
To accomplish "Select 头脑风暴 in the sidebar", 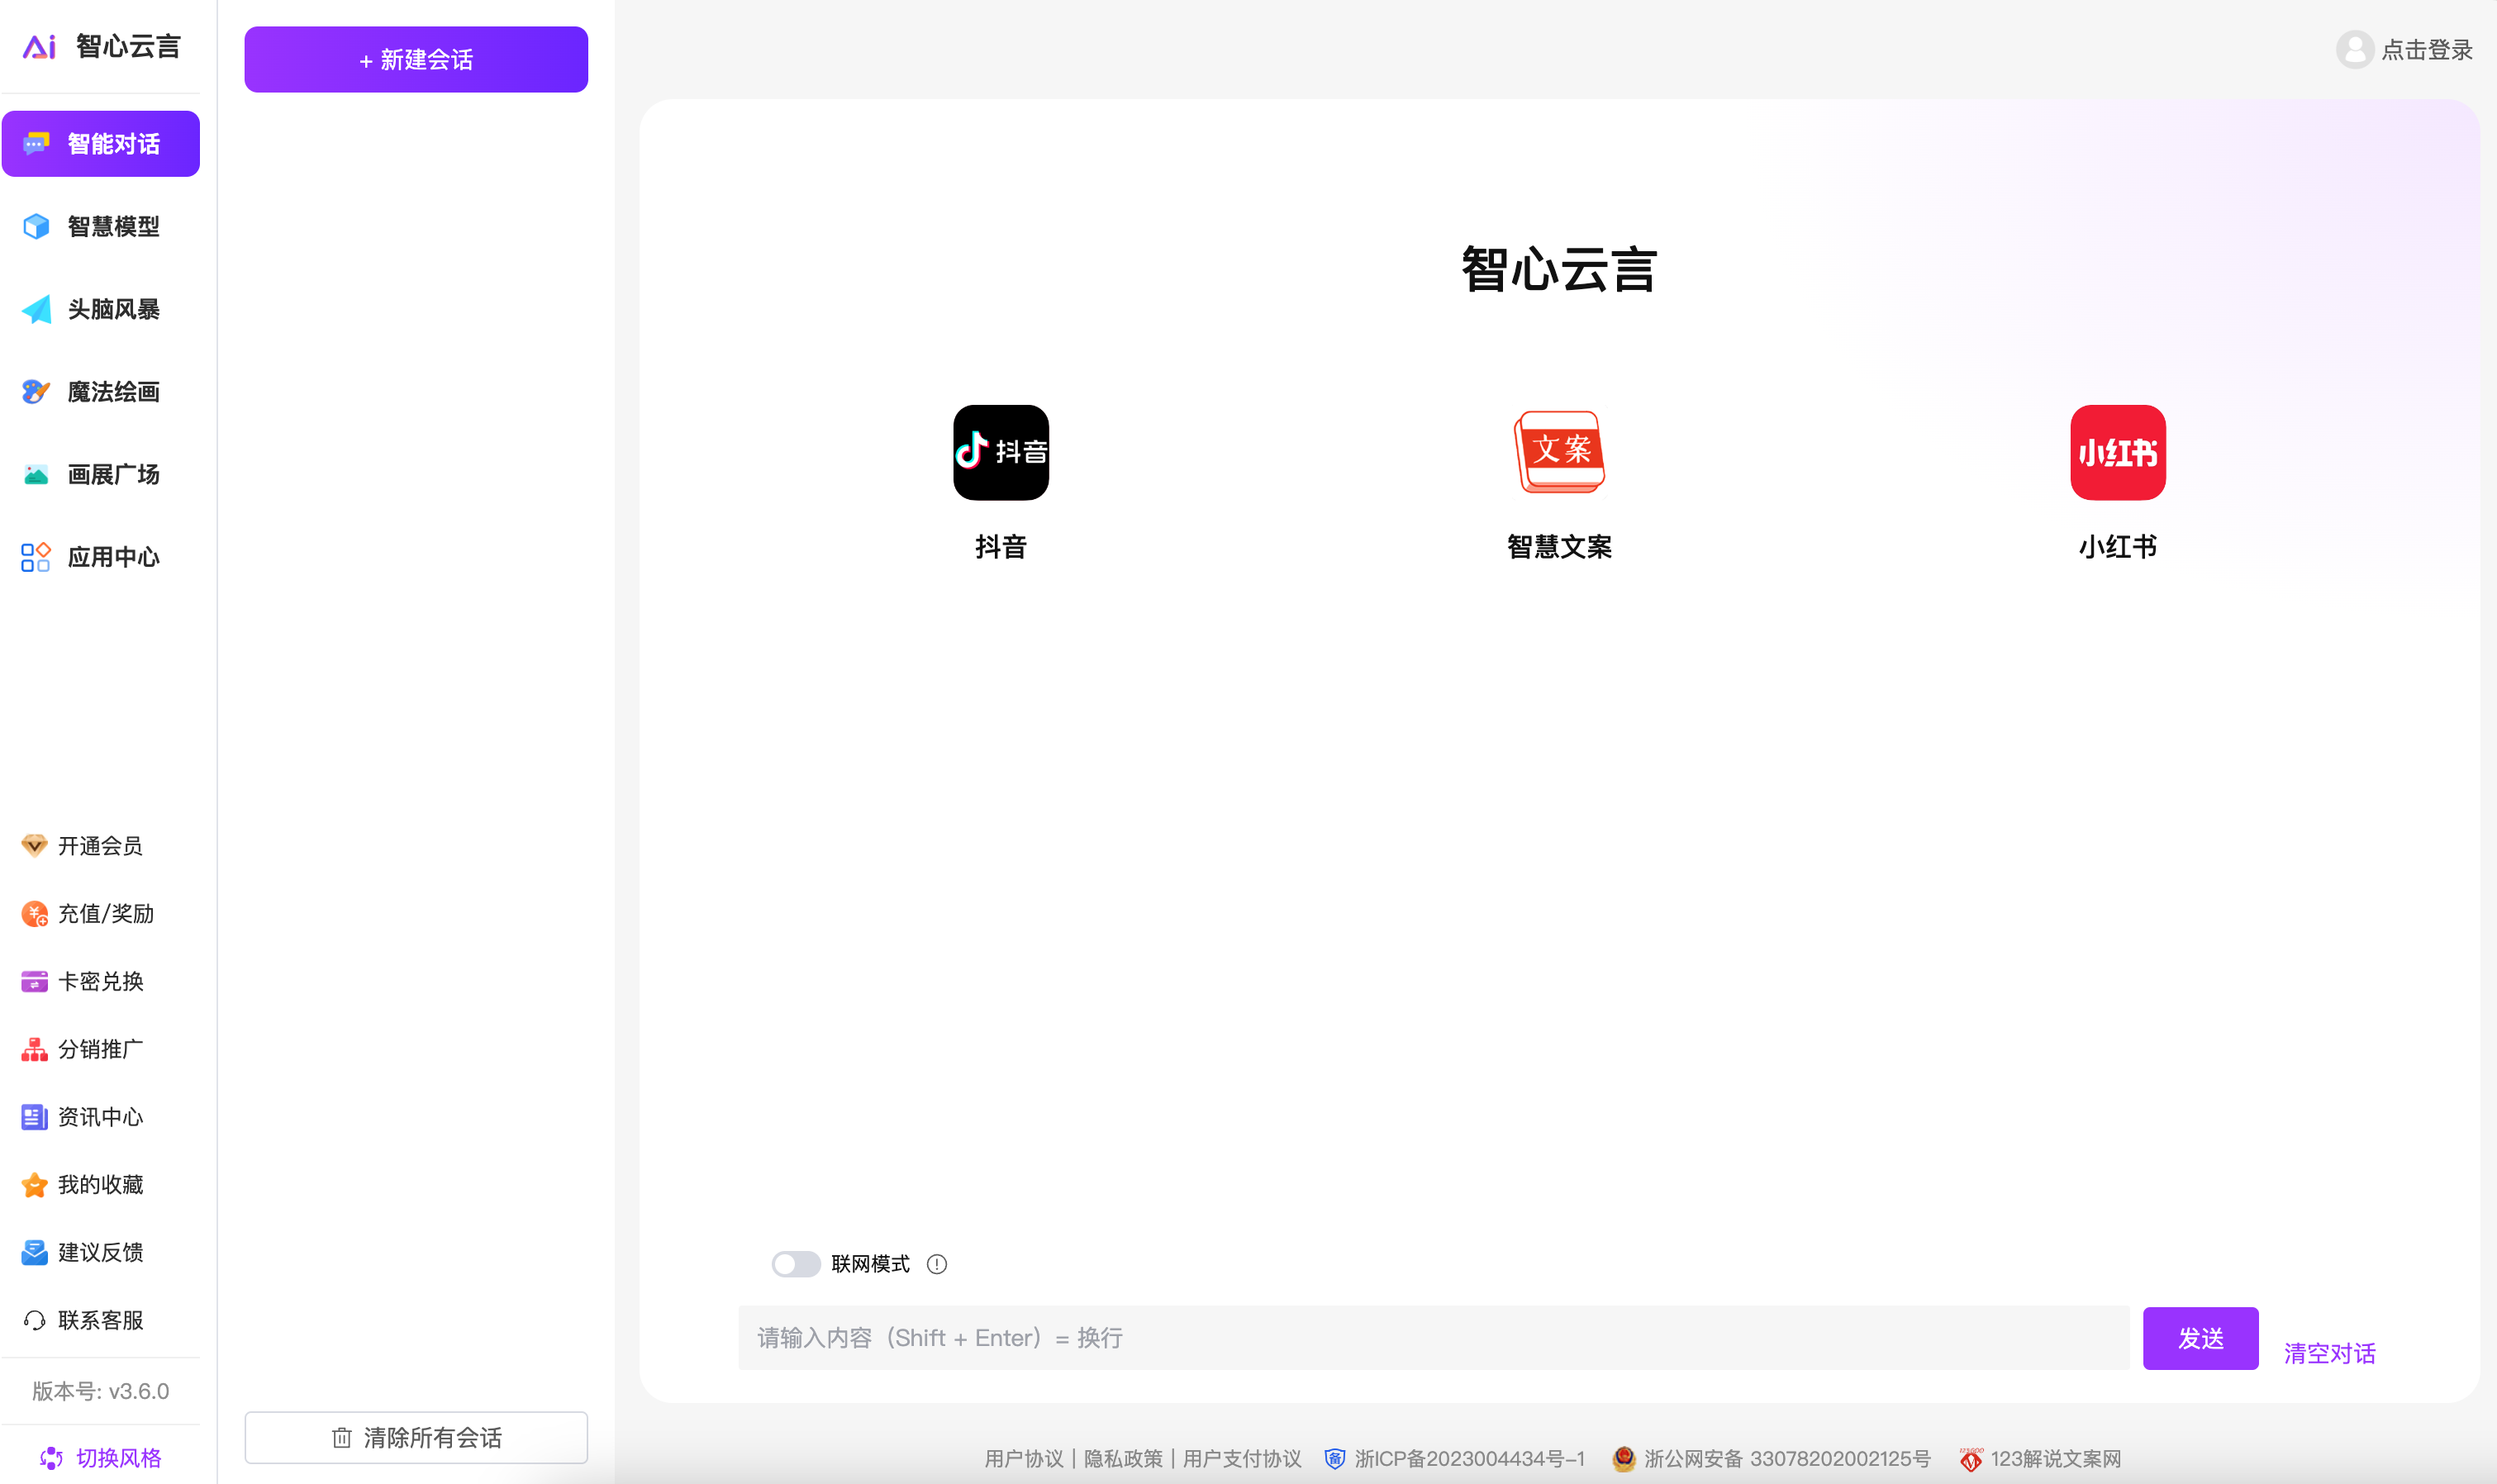I will (101, 309).
